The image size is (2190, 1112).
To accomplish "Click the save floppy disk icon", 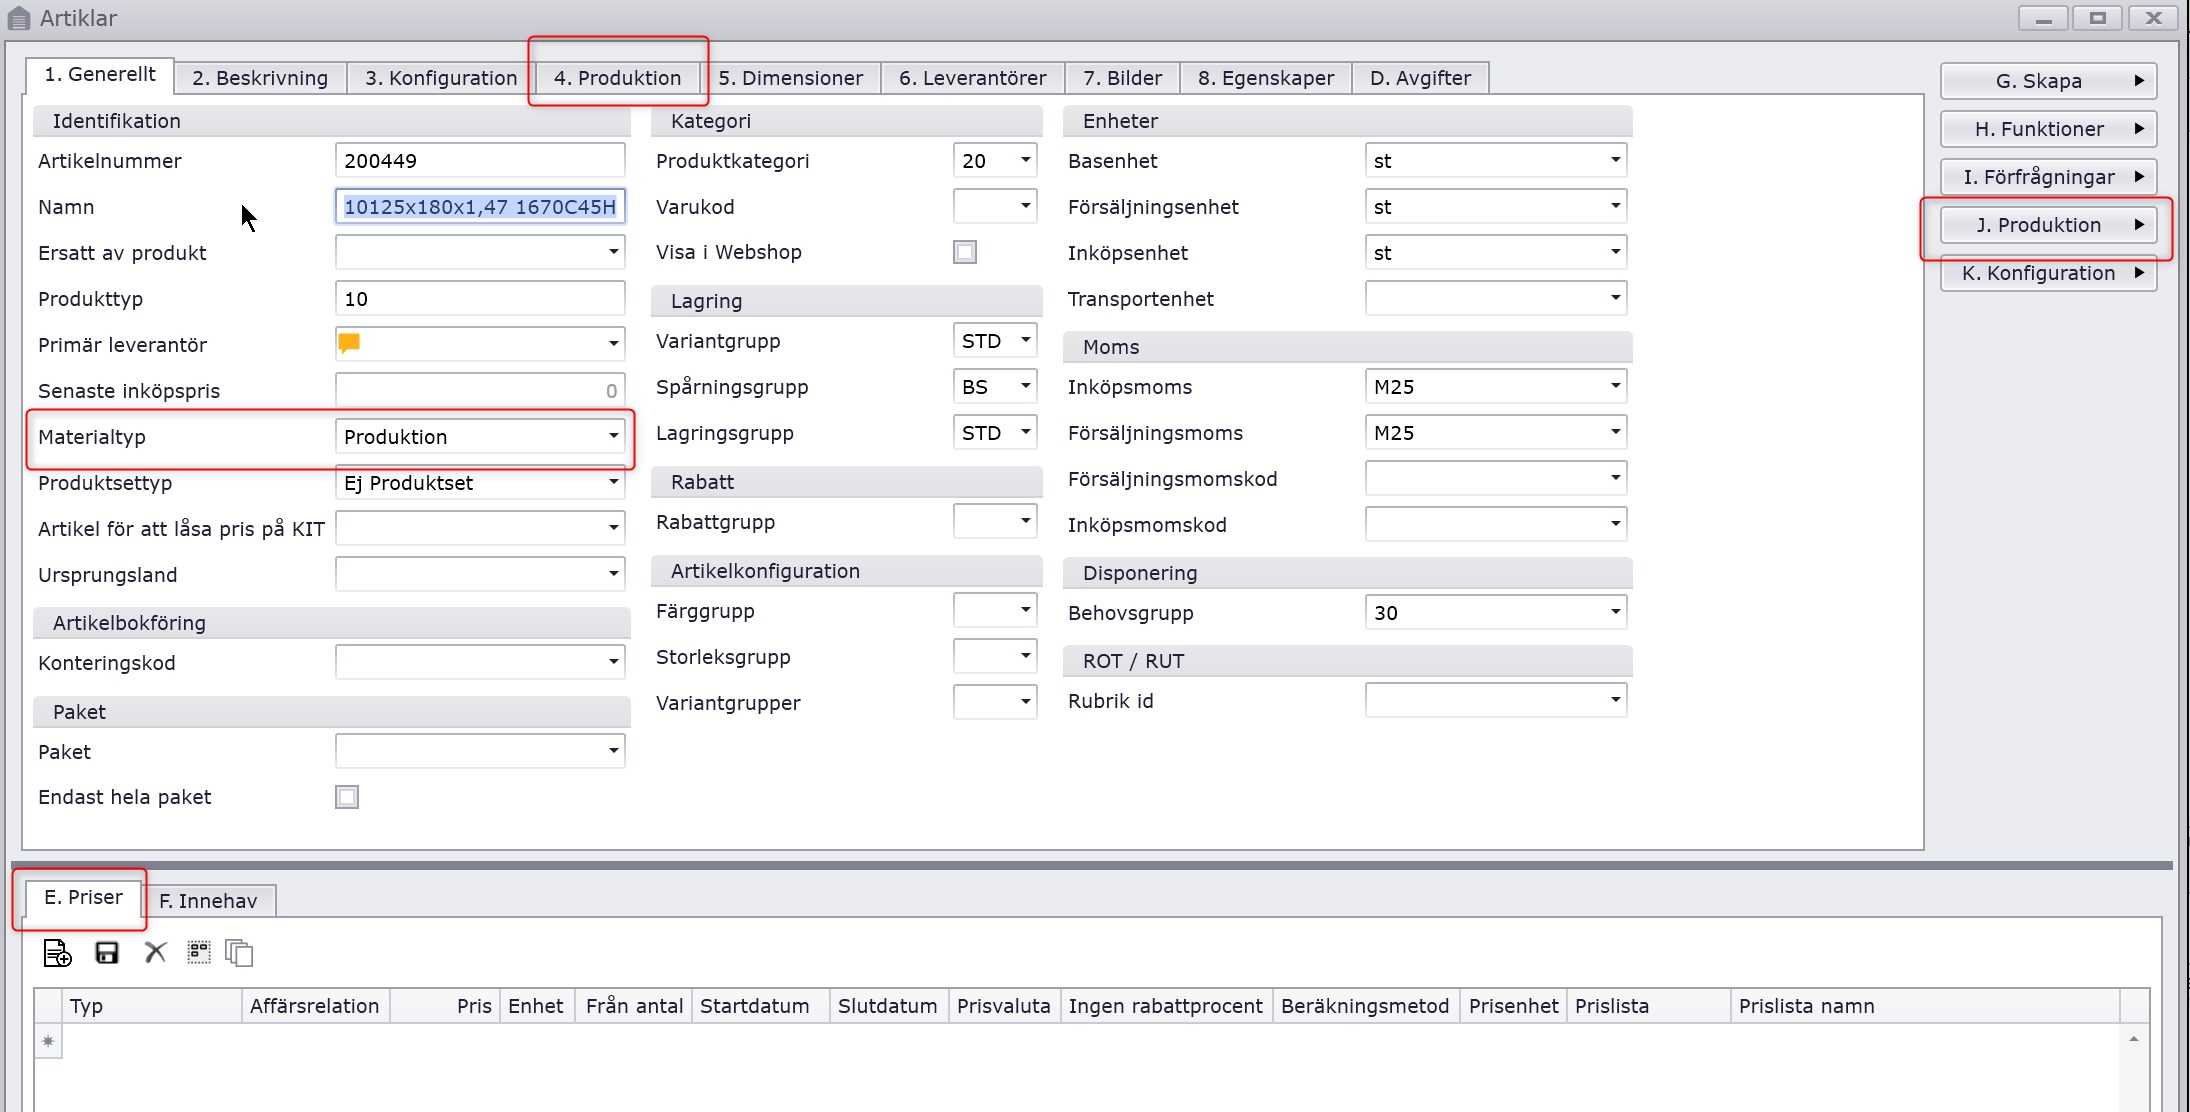I will point(107,953).
